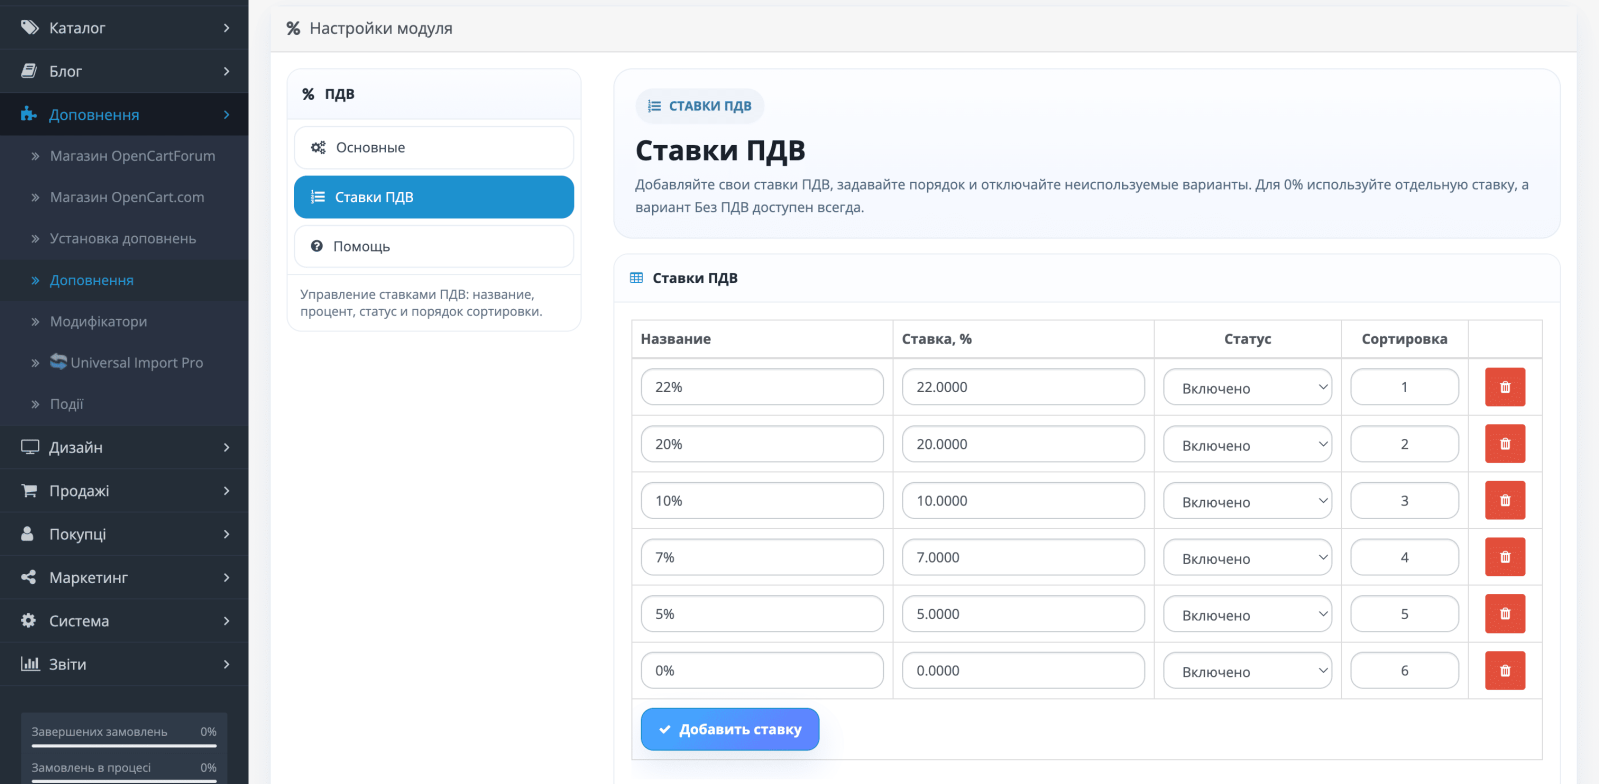Click the tag icon beside Каталог
Image resolution: width=1600 pixels, height=784 pixels.
click(30, 28)
